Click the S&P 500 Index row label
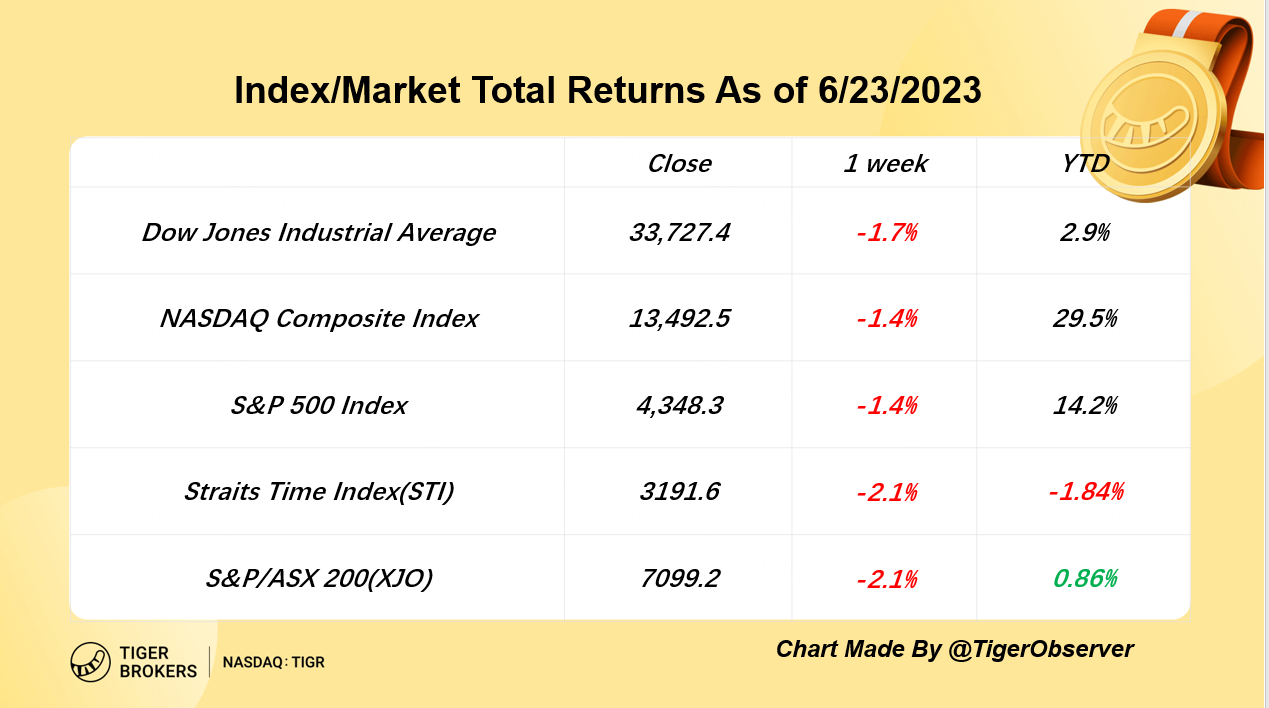The height and width of the screenshot is (708, 1269). (x=318, y=406)
